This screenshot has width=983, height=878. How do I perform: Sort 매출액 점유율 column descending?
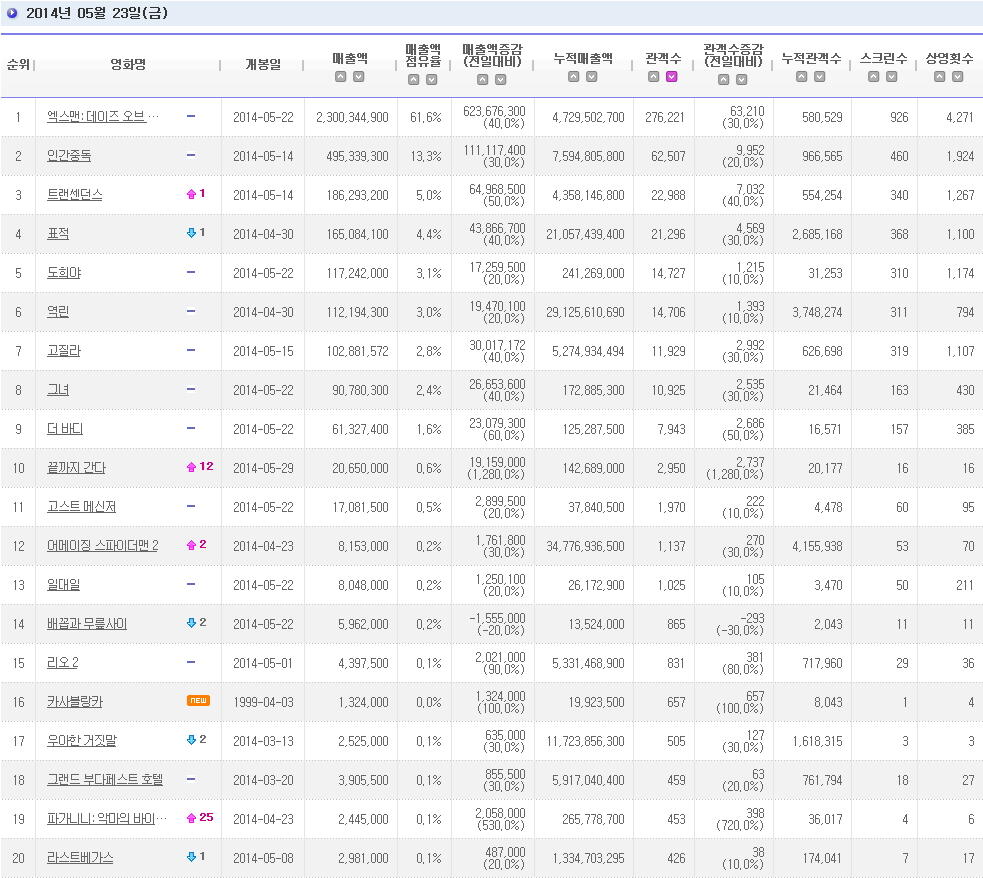(x=431, y=80)
